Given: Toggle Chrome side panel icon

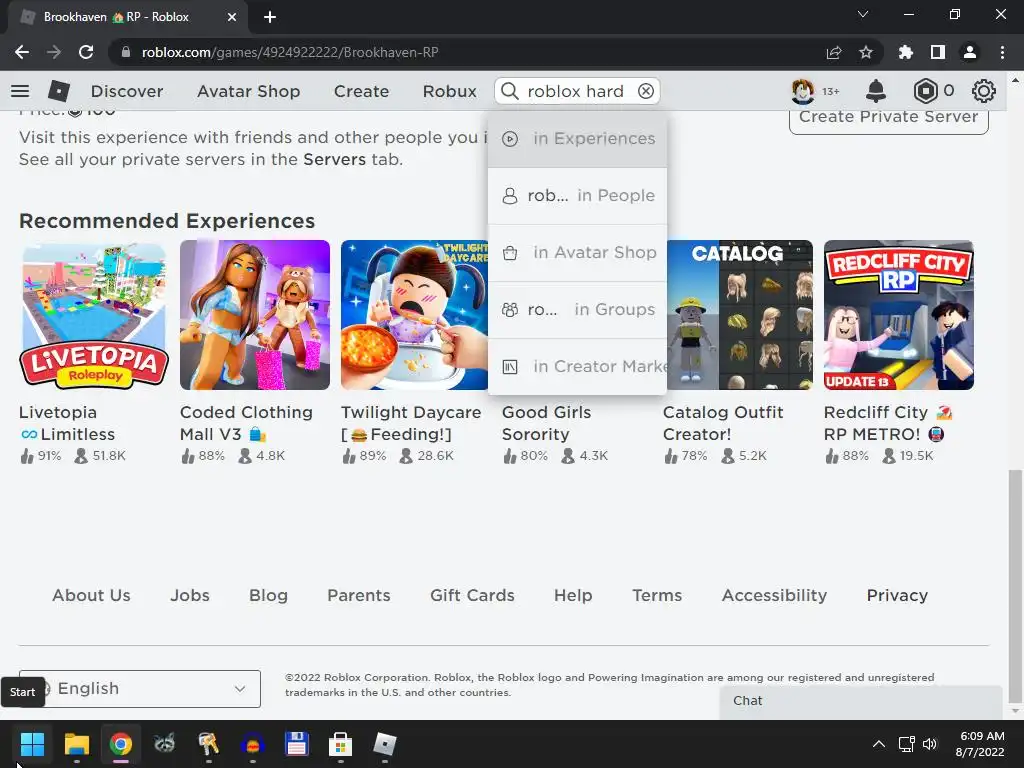Looking at the screenshot, I should [x=938, y=52].
